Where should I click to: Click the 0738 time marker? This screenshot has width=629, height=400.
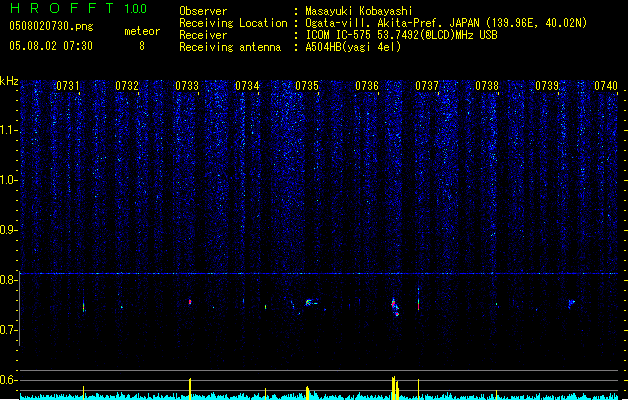pyautogui.click(x=487, y=86)
